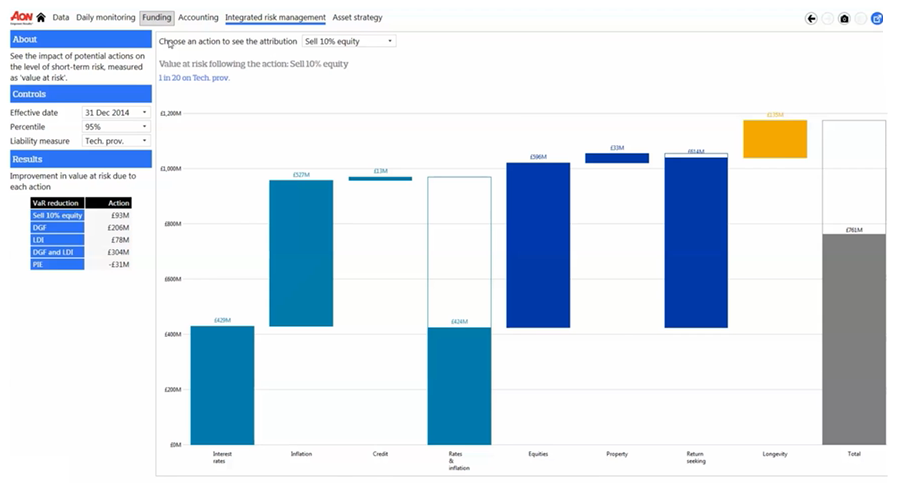
Task: Click the grey Total bar in chart
Action: click(x=853, y=338)
